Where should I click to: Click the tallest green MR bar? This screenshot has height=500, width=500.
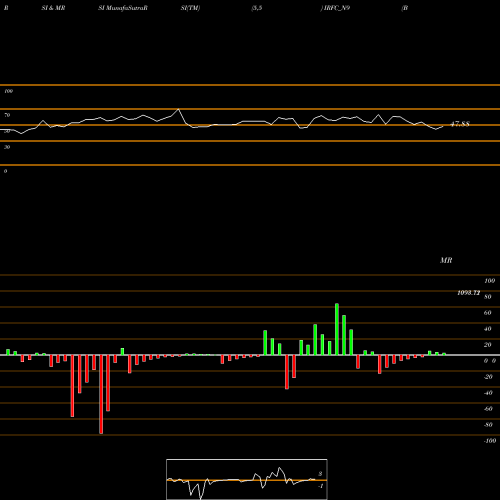(x=337, y=329)
